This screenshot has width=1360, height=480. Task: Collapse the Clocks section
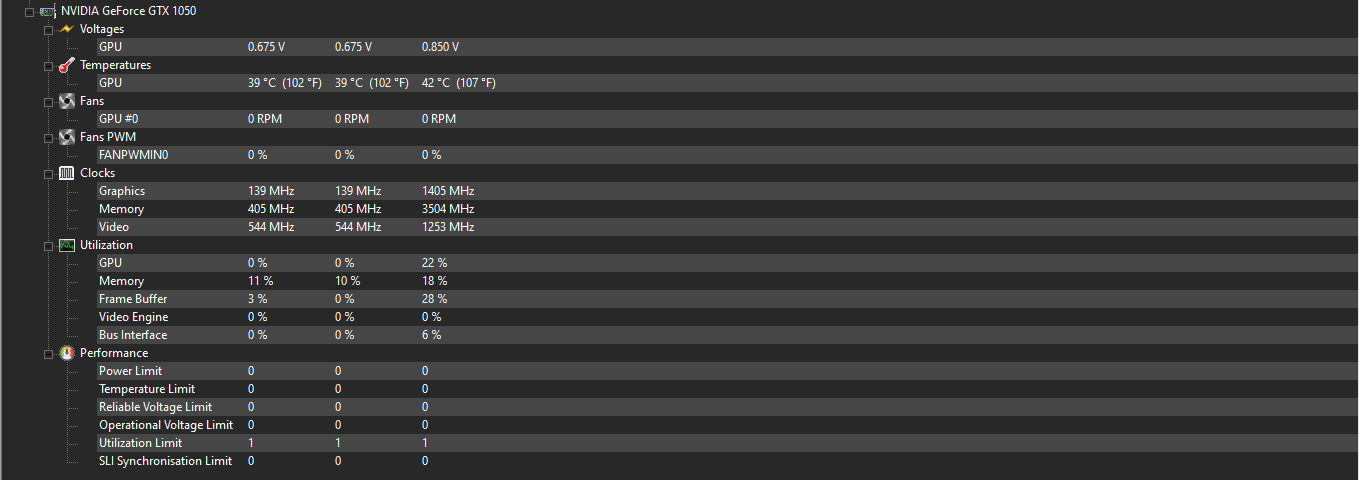(x=48, y=174)
